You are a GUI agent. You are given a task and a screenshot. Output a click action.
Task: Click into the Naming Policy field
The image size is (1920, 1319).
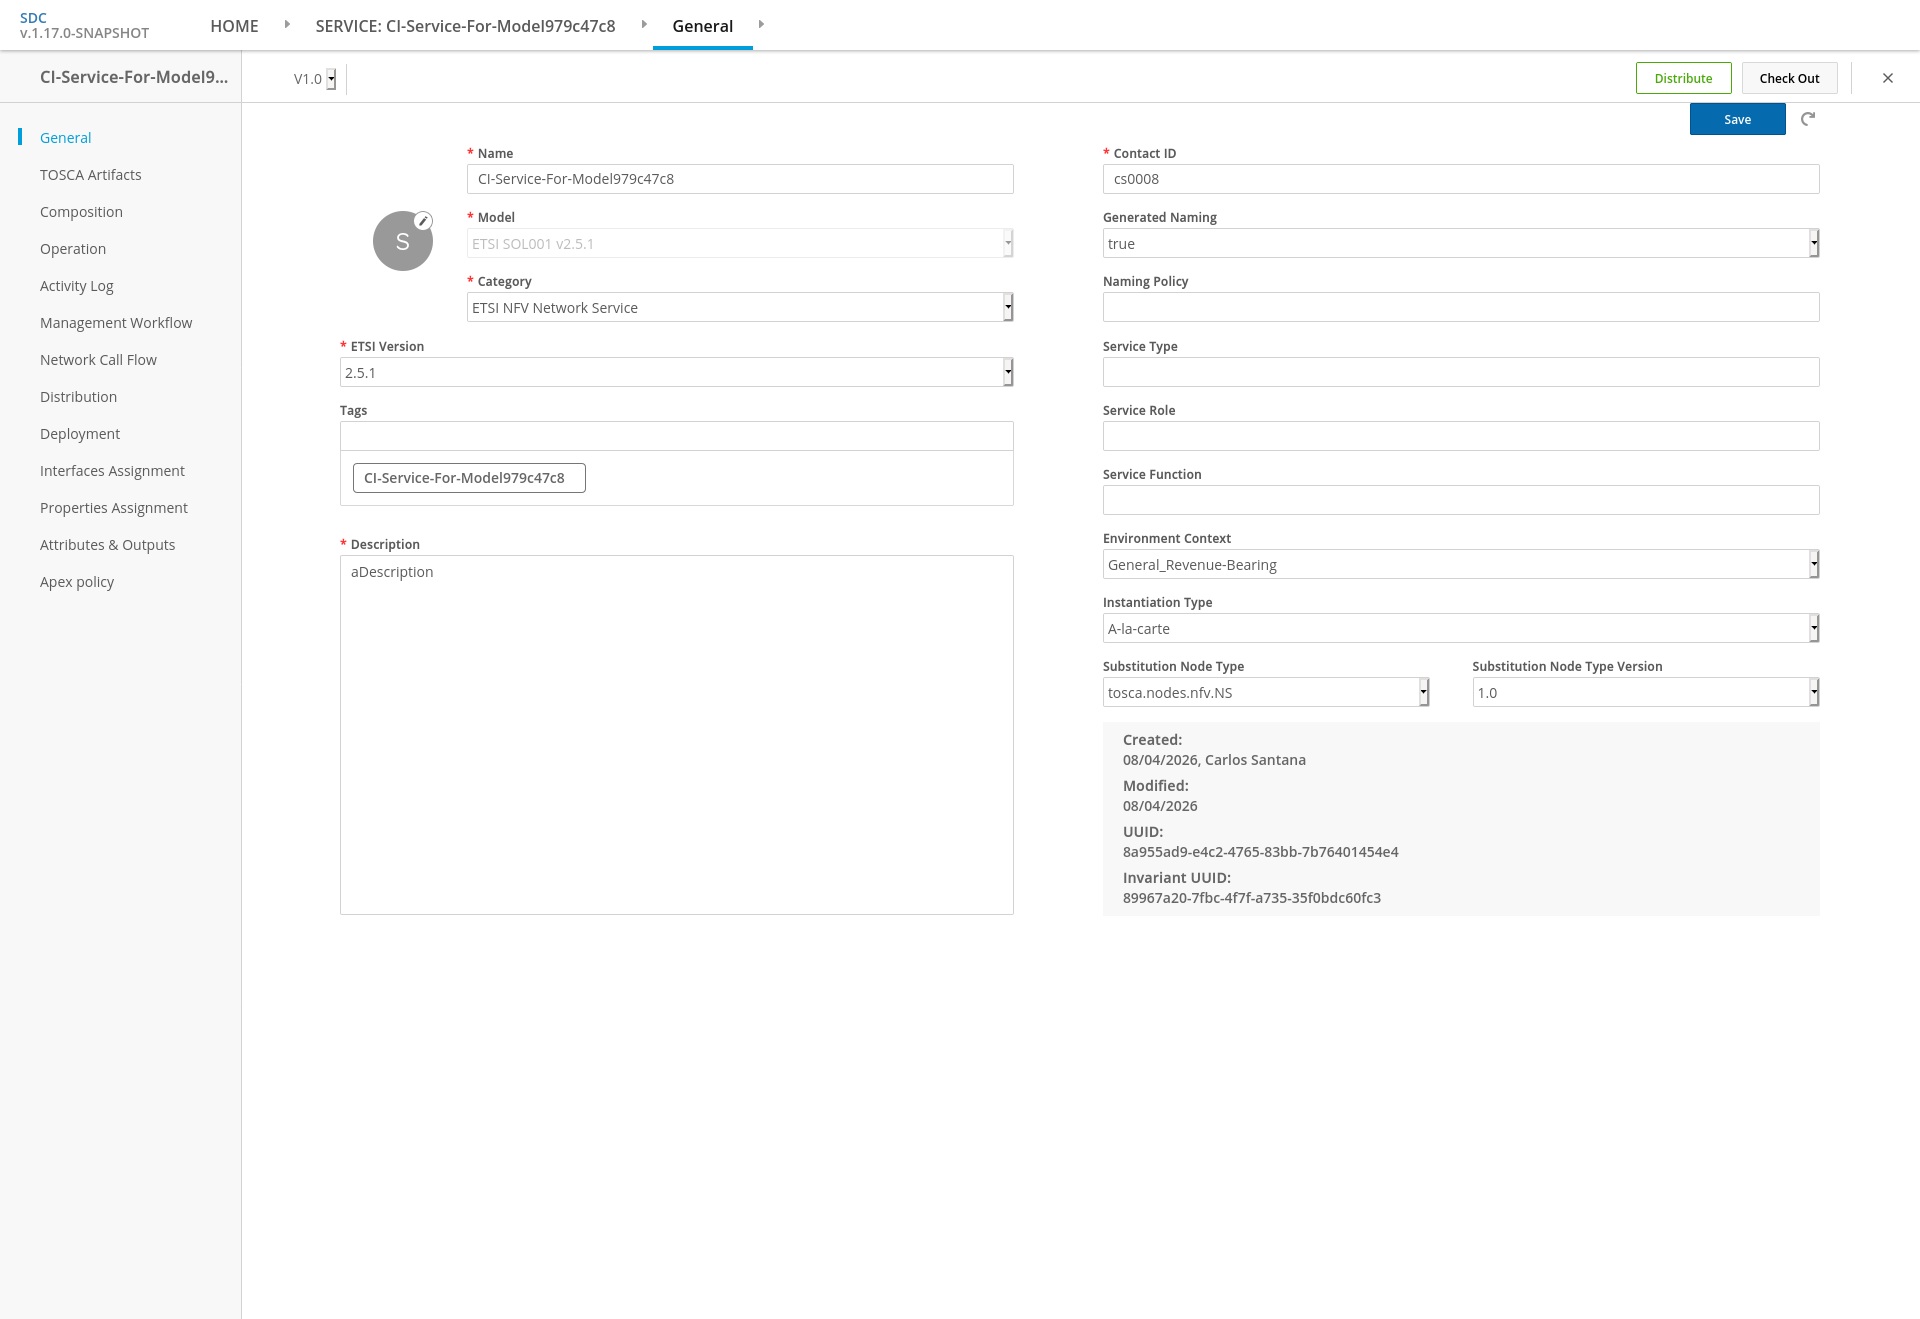pos(1460,307)
